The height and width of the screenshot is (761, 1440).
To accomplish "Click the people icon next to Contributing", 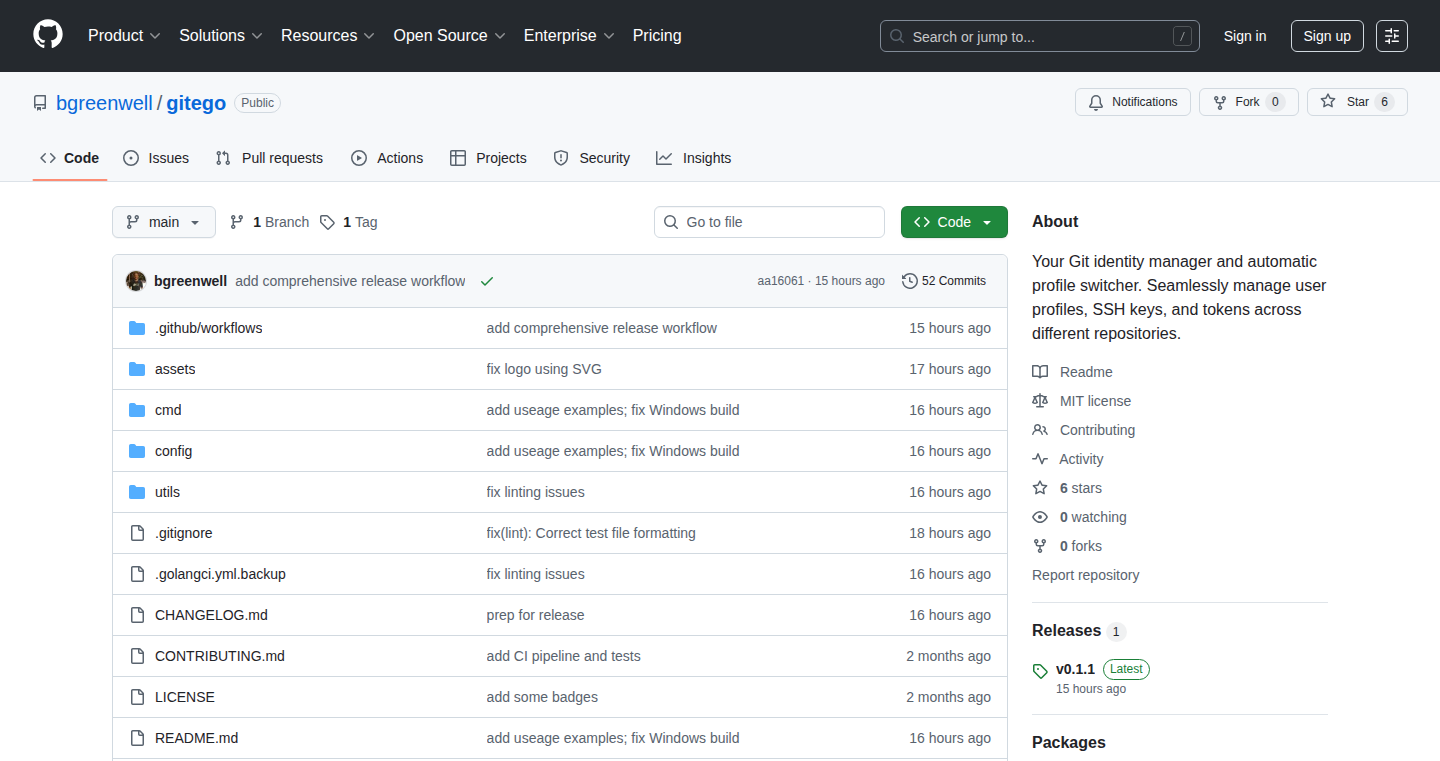I will 1040,430.
